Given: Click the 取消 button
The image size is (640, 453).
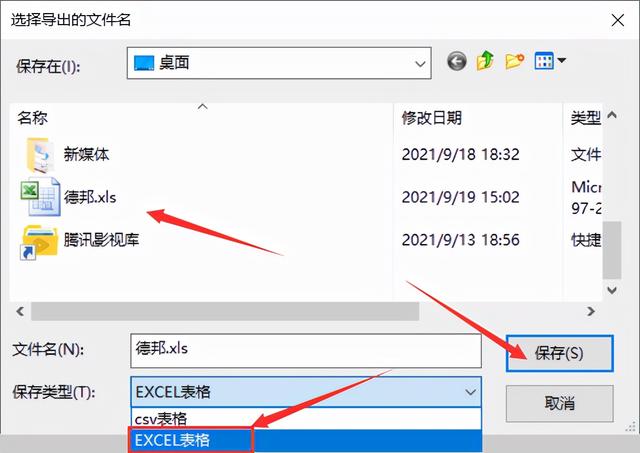Looking at the screenshot, I should [x=560, y=404].
